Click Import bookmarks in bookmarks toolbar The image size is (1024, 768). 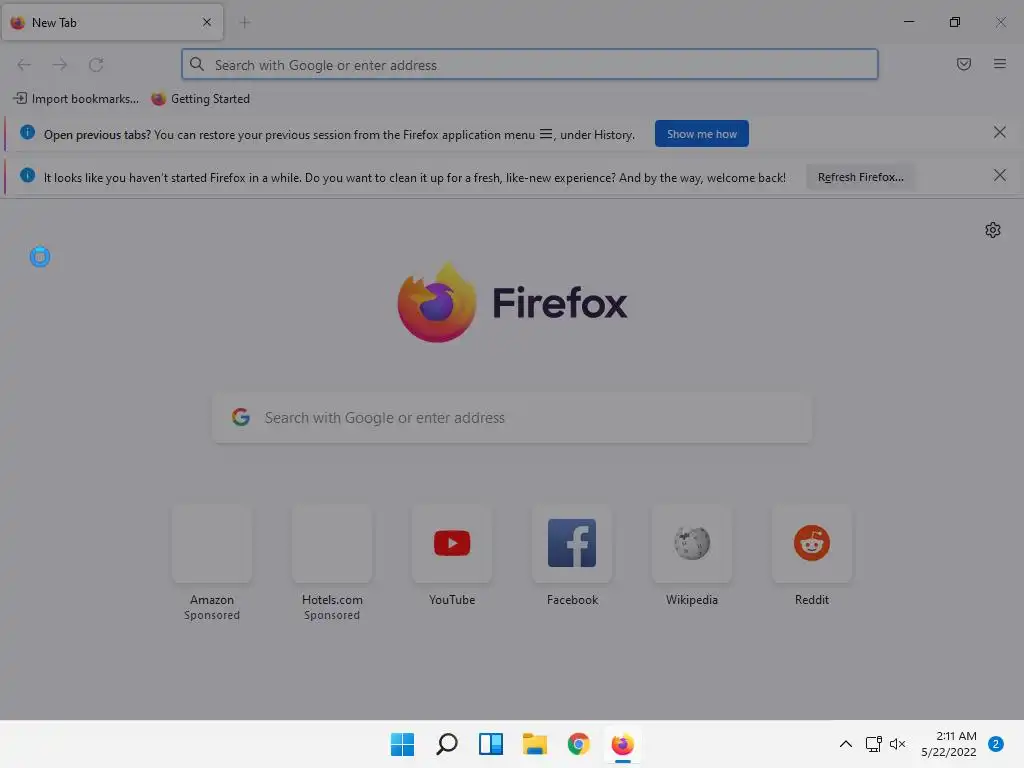tap(76, 99)
